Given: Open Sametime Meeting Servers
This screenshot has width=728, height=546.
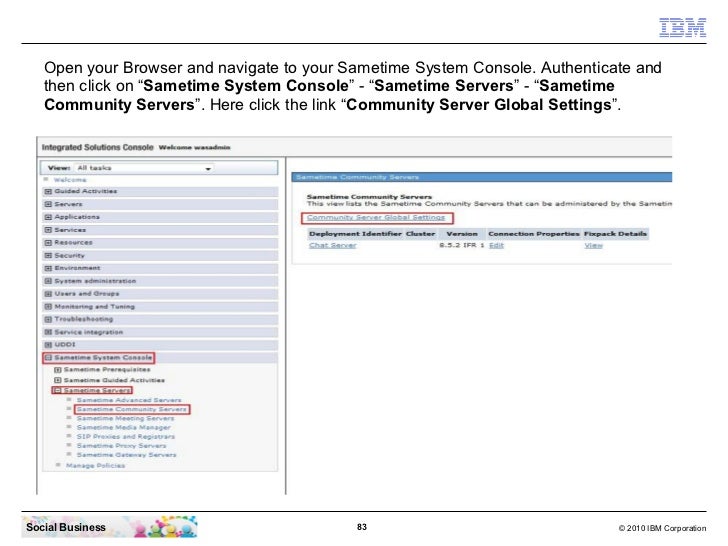Looking at the screenshot, I should pos(125,418).
